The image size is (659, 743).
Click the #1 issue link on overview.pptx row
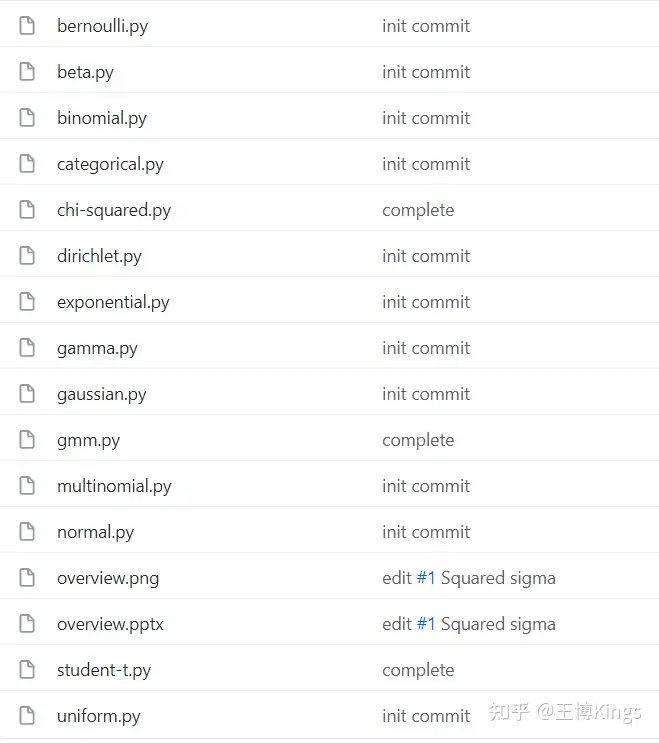(426, 624)
